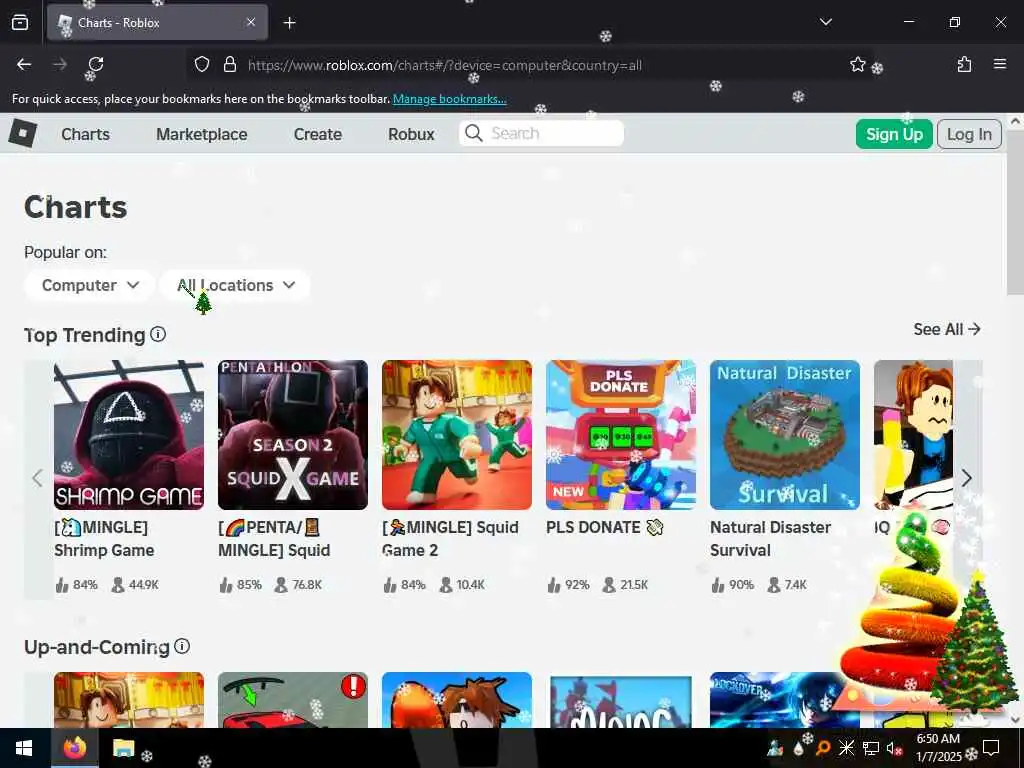Open the list all tabs chevron
Image resolution: width=1024 pixels, height=768 pixels.
(x=825, y=22)
